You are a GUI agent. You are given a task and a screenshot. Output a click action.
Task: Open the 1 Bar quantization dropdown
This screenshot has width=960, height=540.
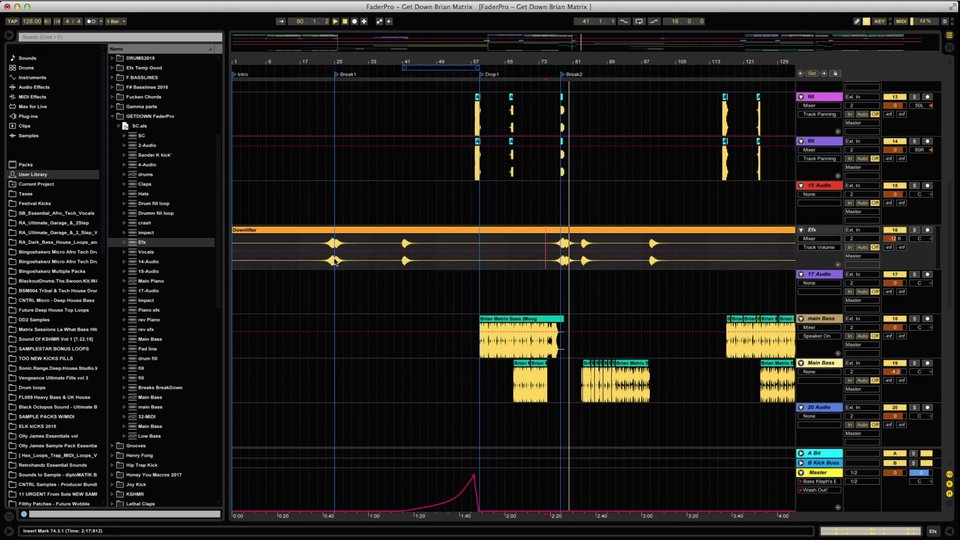point(116,21)
